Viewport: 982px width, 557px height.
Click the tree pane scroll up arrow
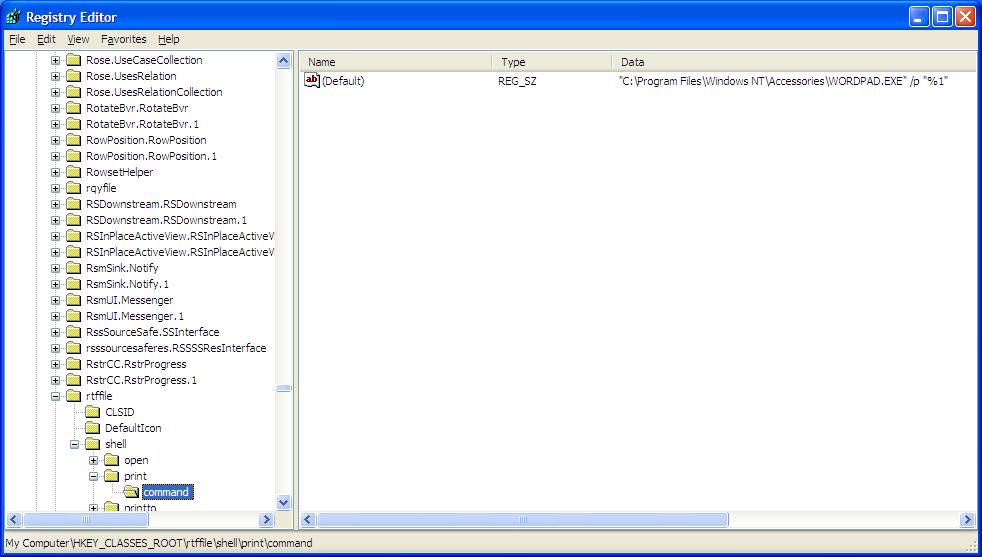[x=283, y=61]
